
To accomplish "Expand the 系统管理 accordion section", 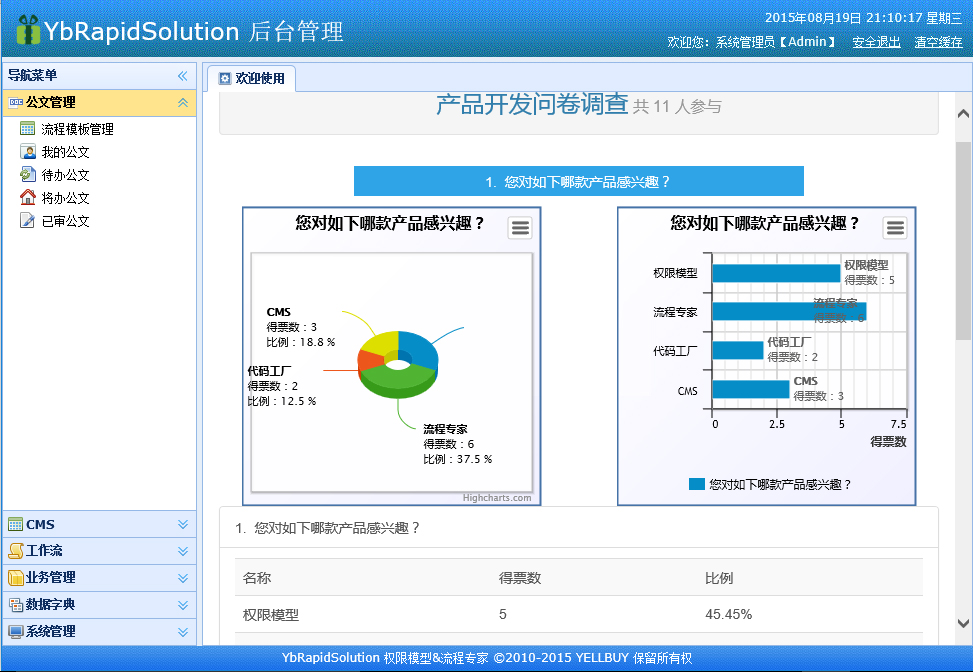I will click(x=182, y=632).
